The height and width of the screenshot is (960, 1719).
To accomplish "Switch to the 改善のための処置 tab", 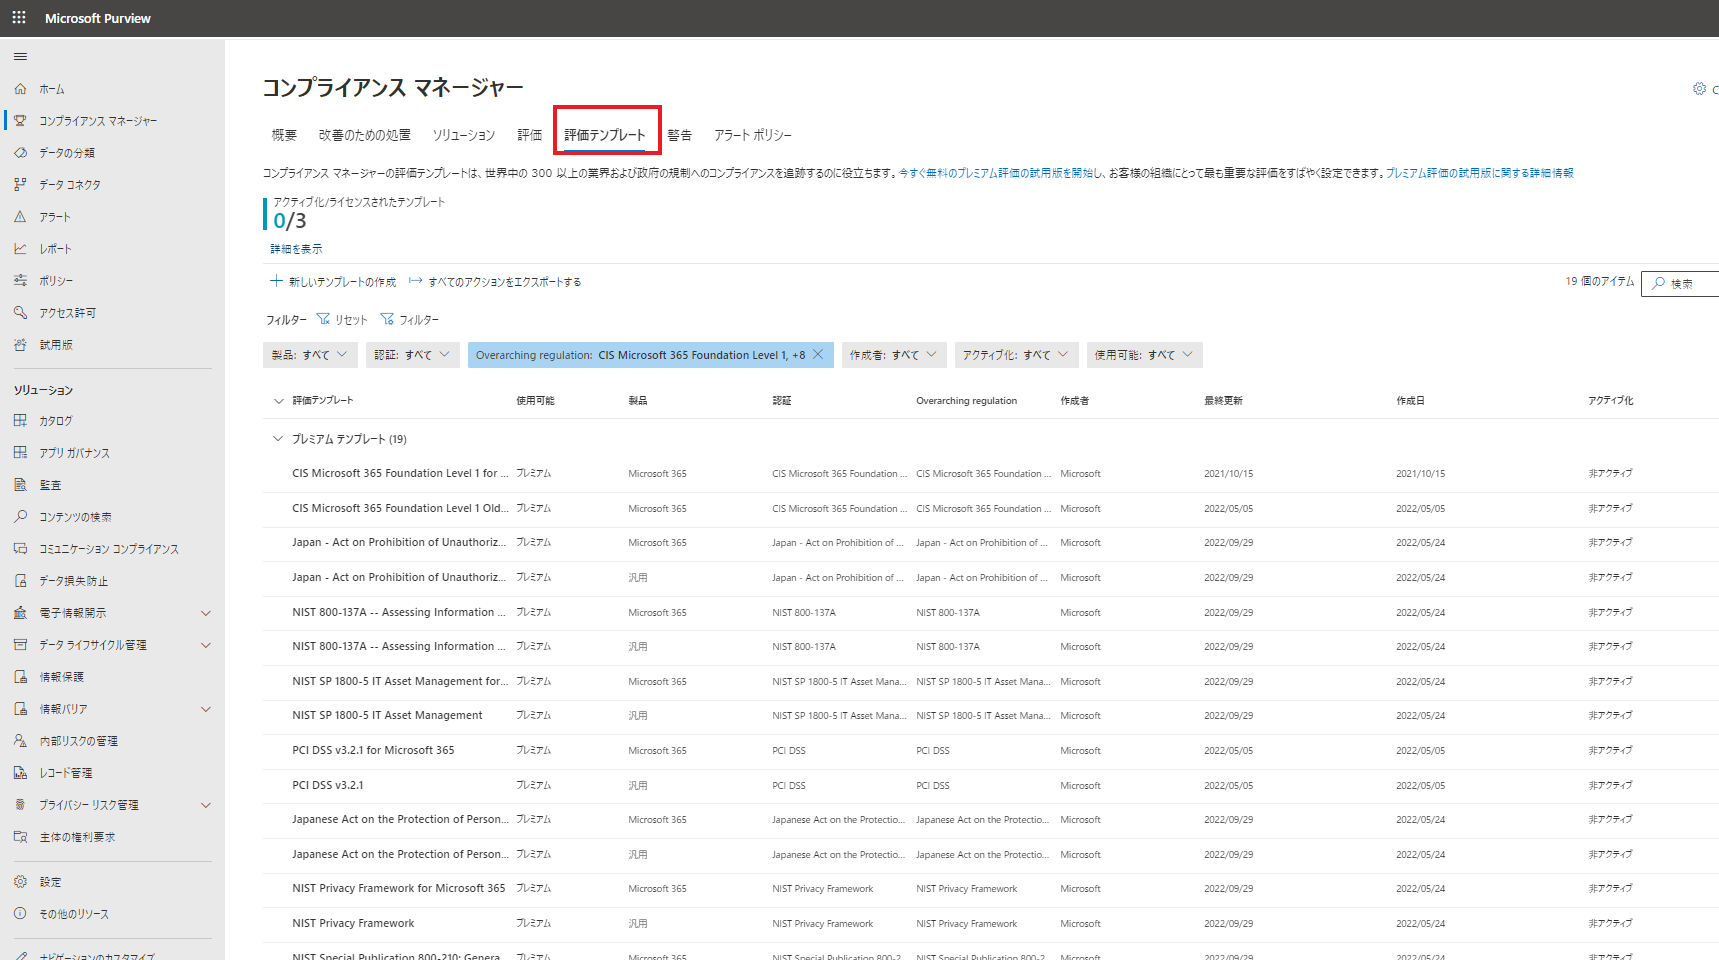I will tap(365, 135).
